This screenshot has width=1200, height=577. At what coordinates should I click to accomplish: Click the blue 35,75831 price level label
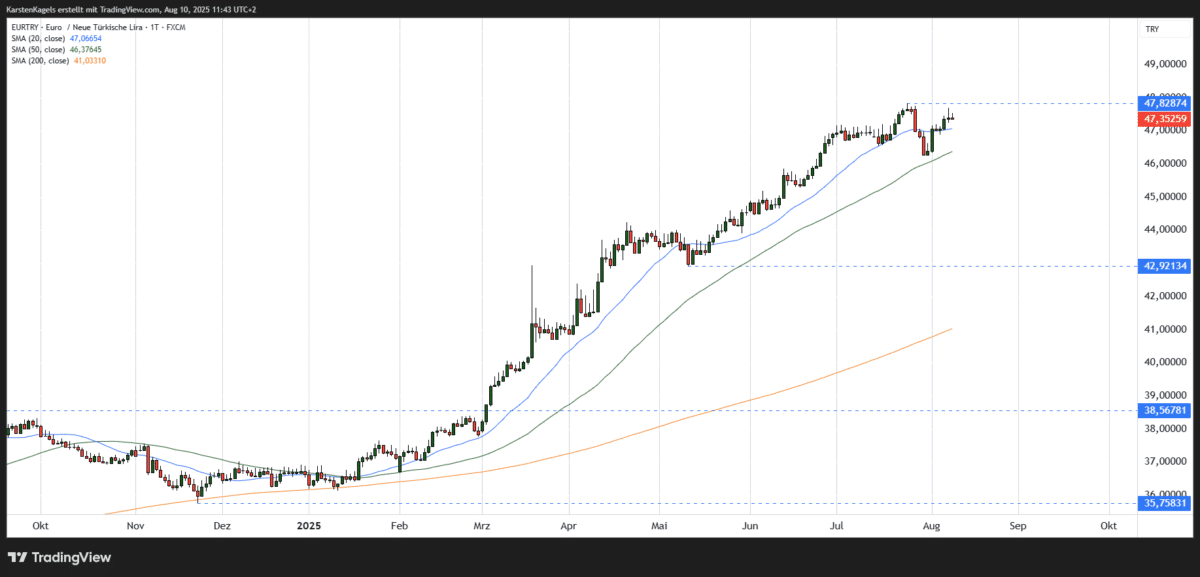1163,504
